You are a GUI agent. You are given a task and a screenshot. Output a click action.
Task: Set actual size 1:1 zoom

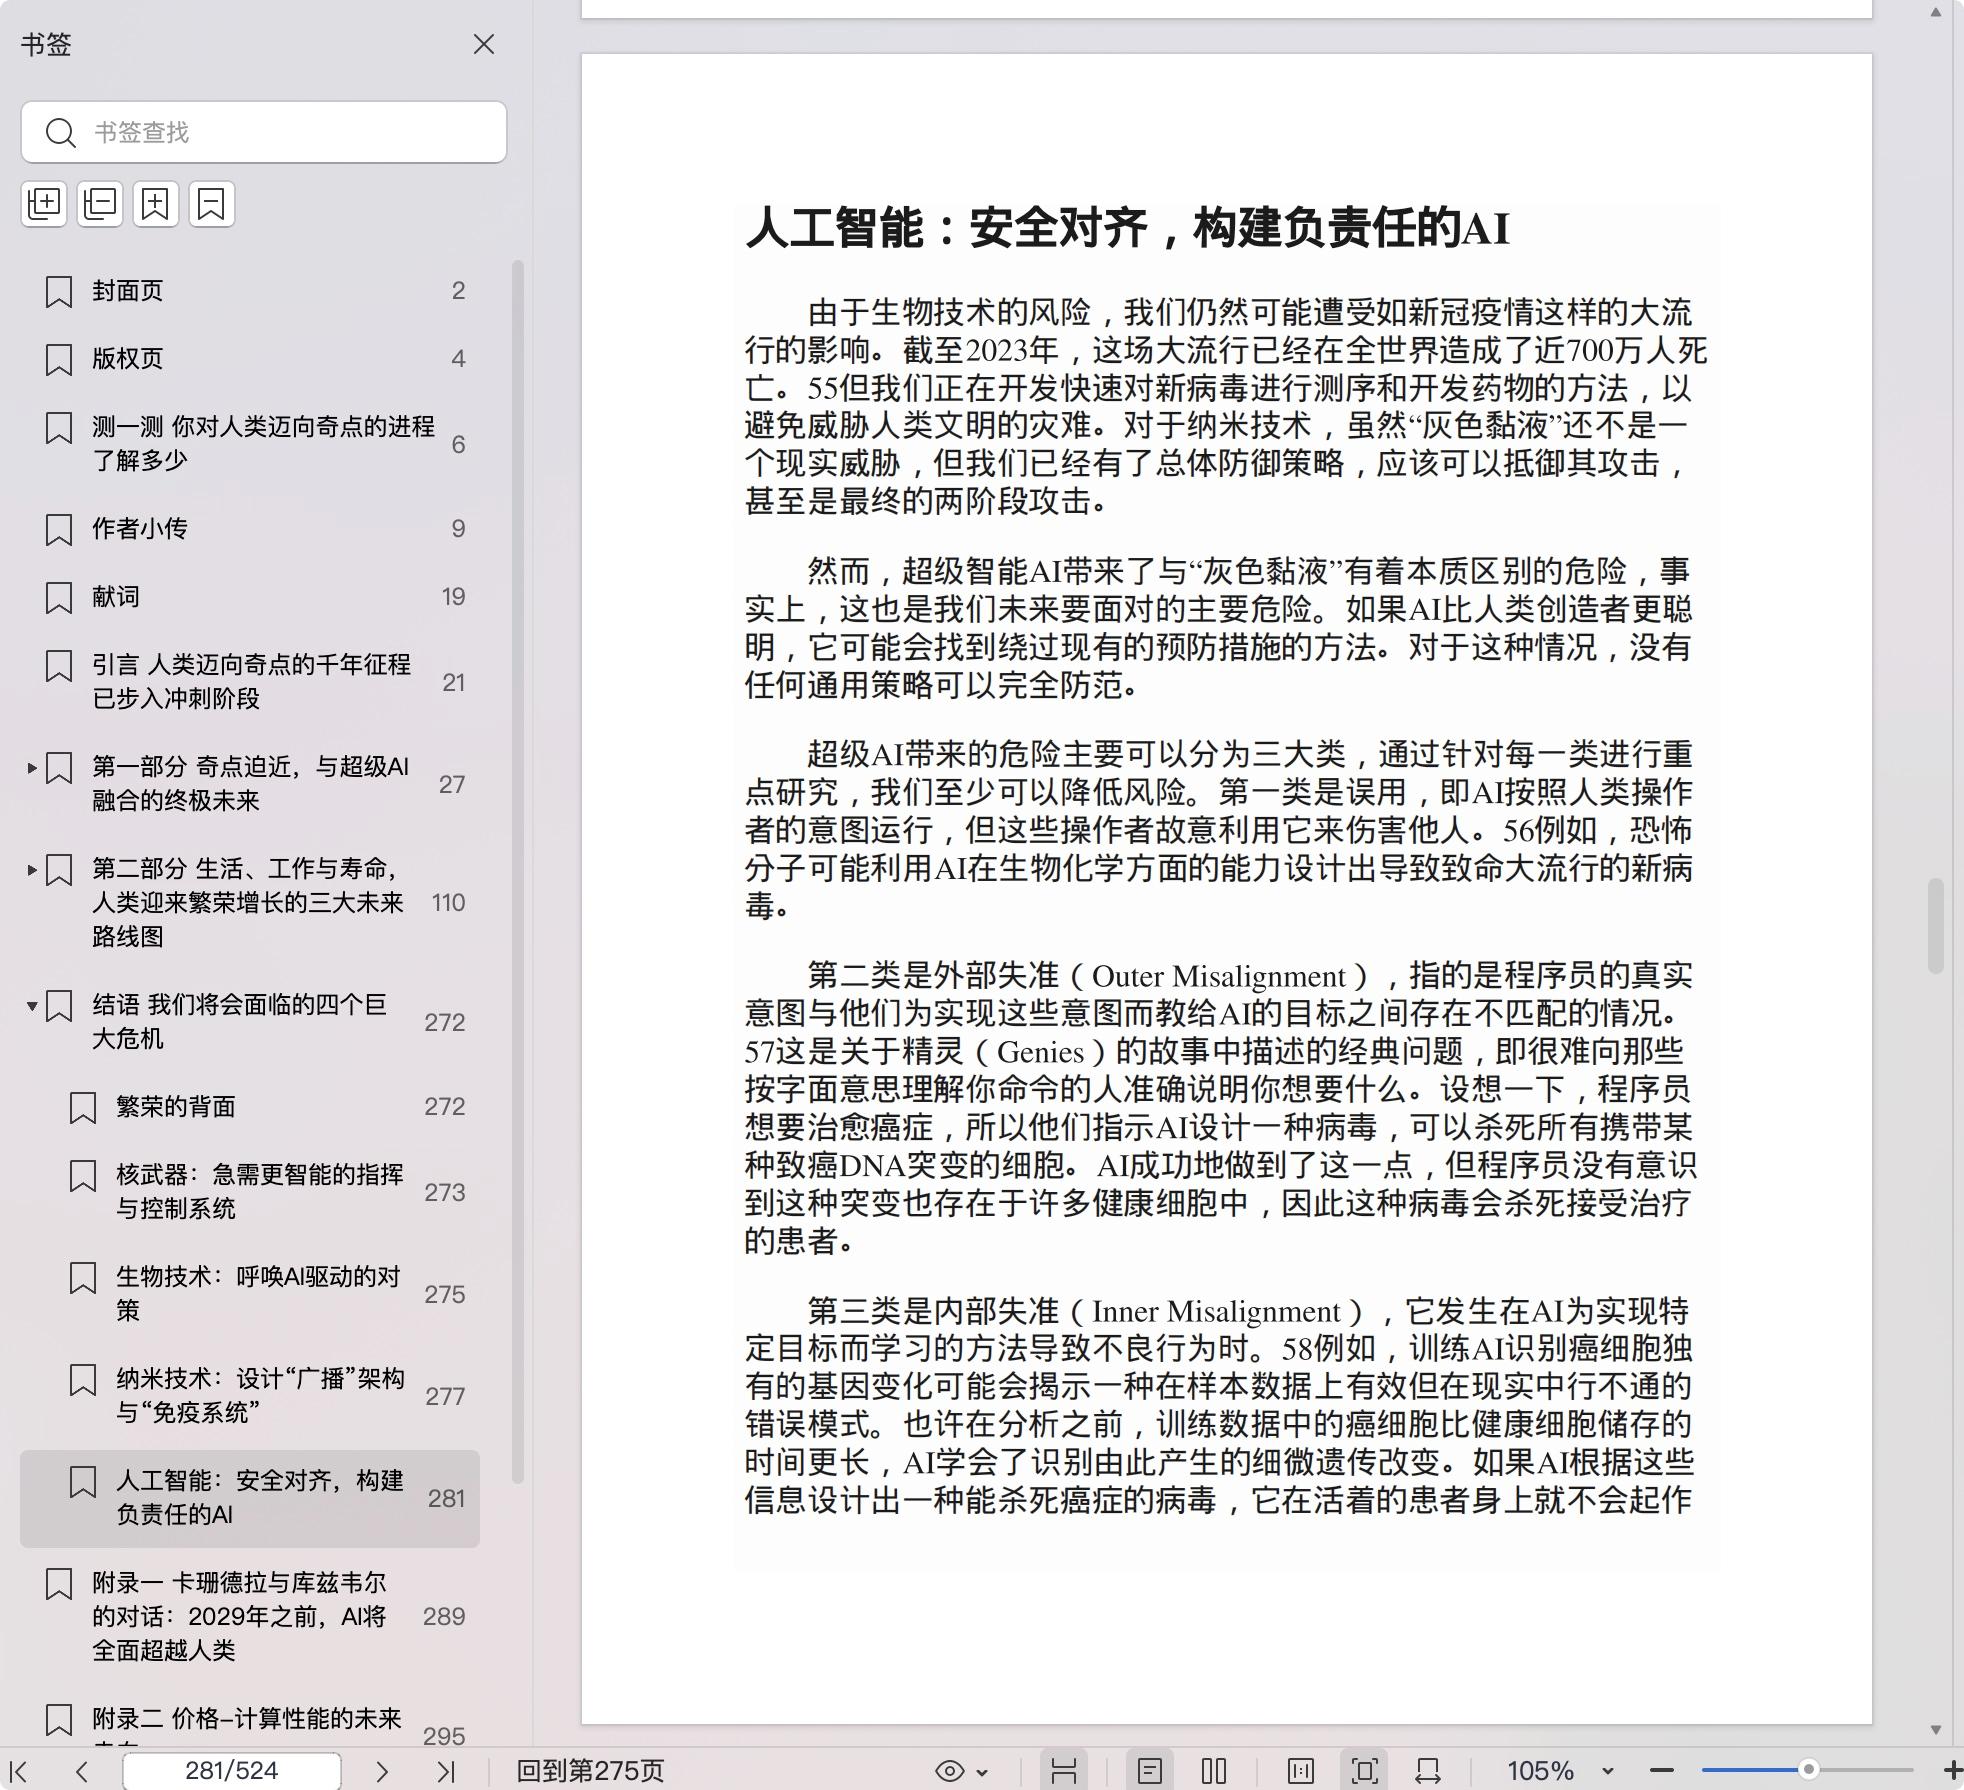tap(1301, 1771)
